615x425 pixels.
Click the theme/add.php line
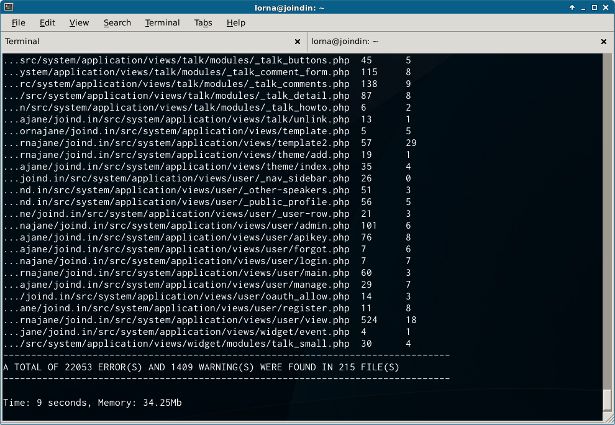tap(207, 155)
